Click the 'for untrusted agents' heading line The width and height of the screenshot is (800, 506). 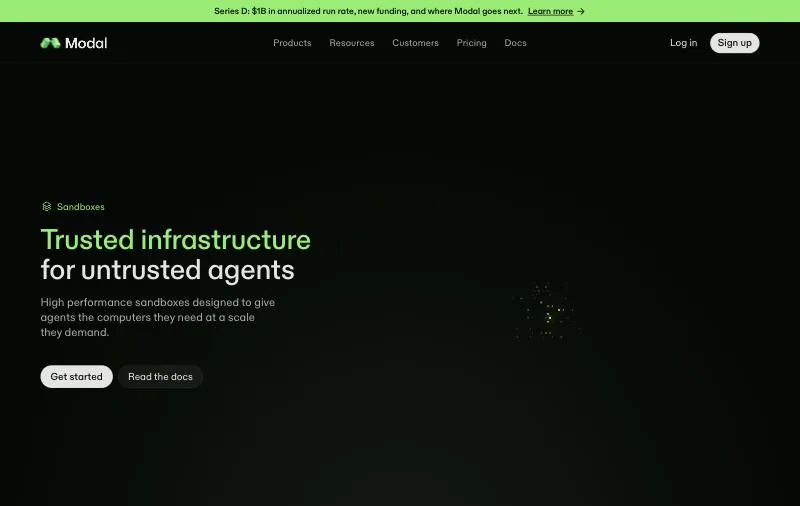click(167, 270)
